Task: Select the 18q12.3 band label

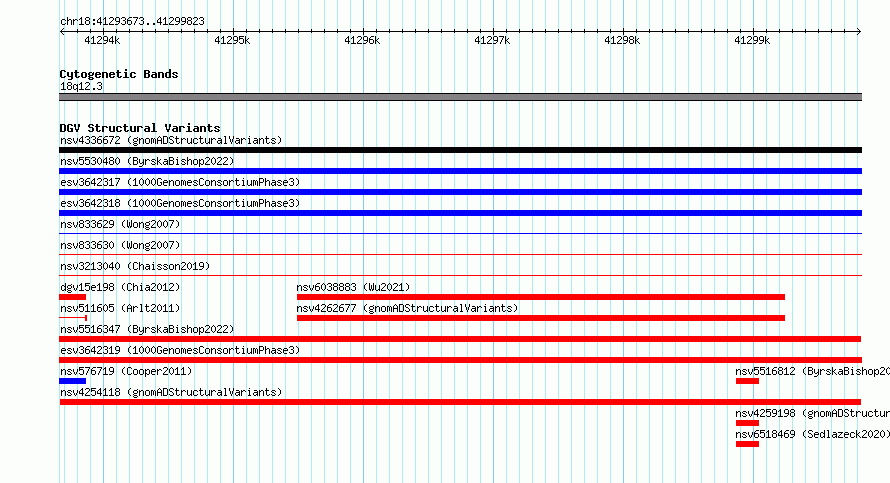Action: 81,86
